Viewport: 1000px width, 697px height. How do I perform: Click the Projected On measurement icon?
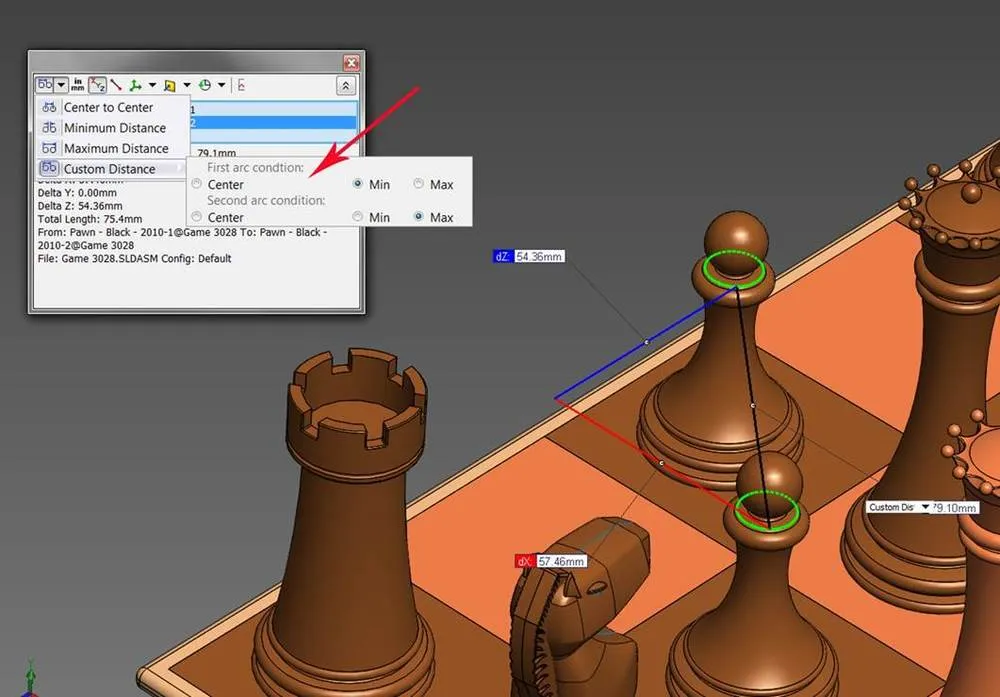point(170,84)
